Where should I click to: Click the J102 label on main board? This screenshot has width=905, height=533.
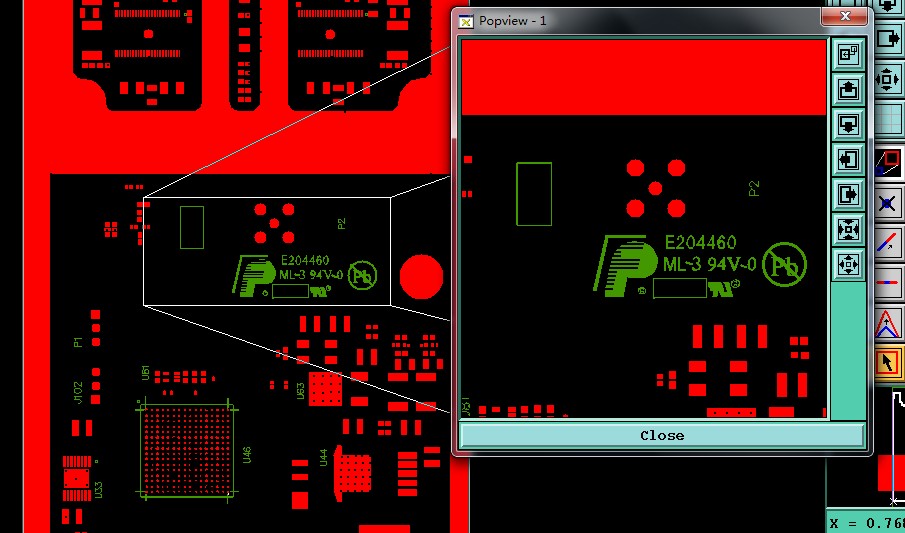pos(77,393)
